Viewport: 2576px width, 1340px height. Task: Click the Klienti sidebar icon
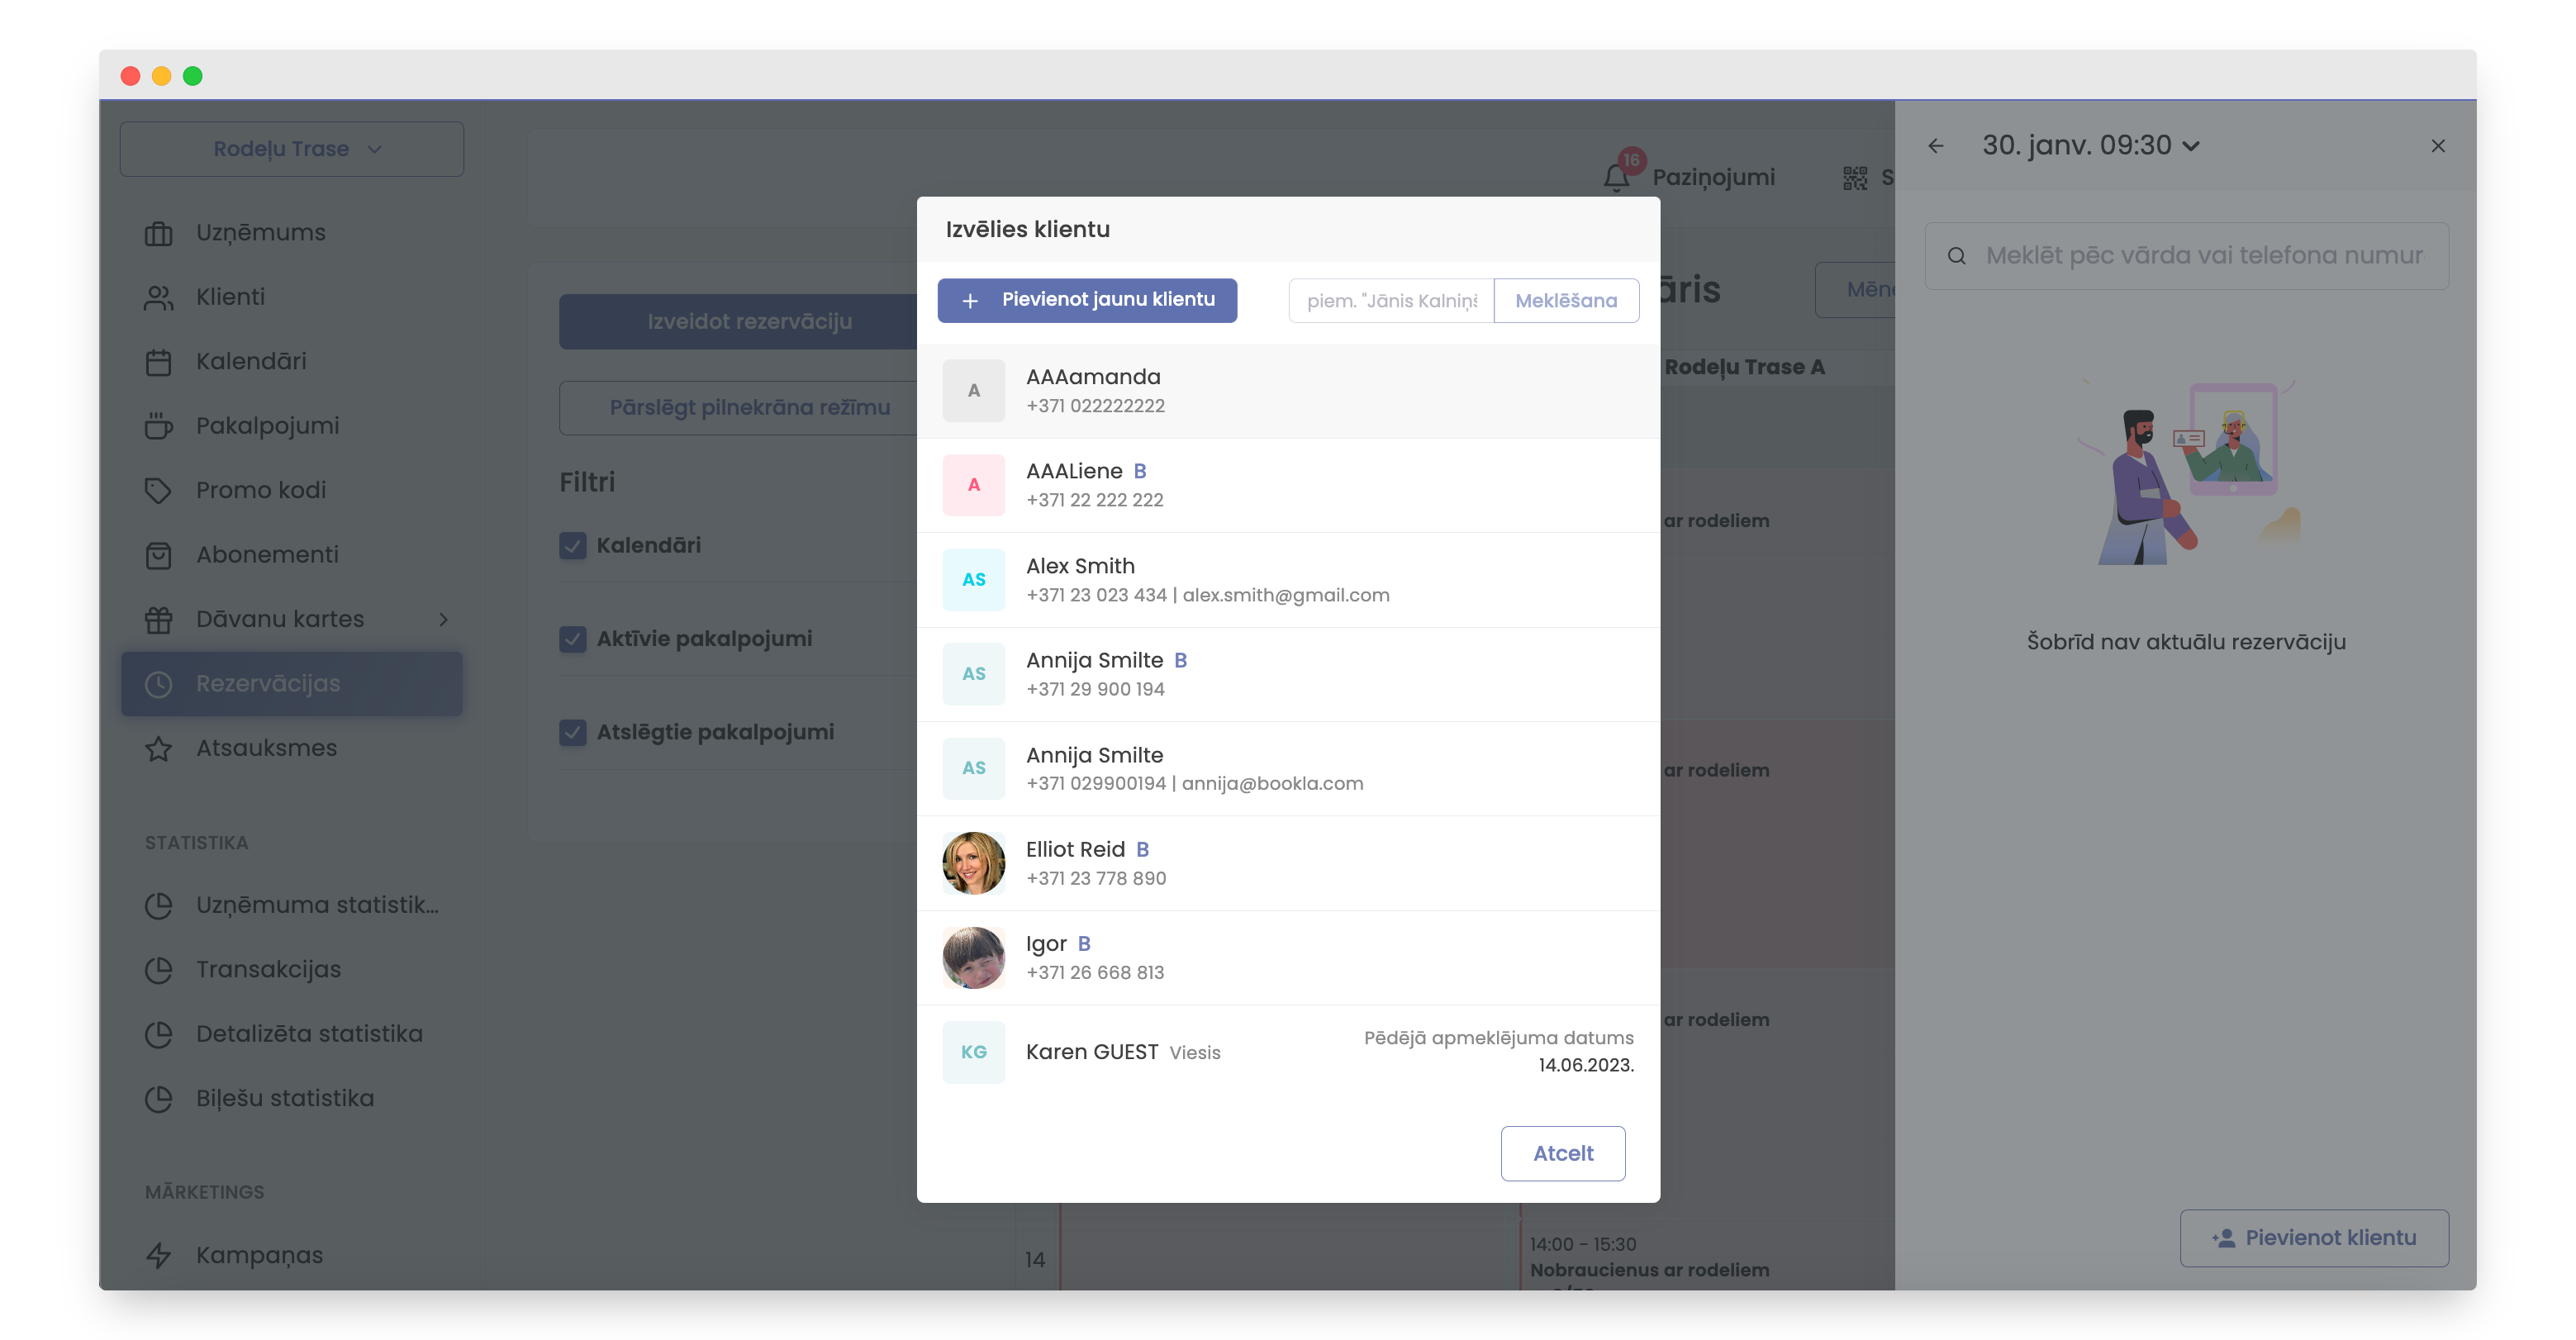(x=158, y=297)
